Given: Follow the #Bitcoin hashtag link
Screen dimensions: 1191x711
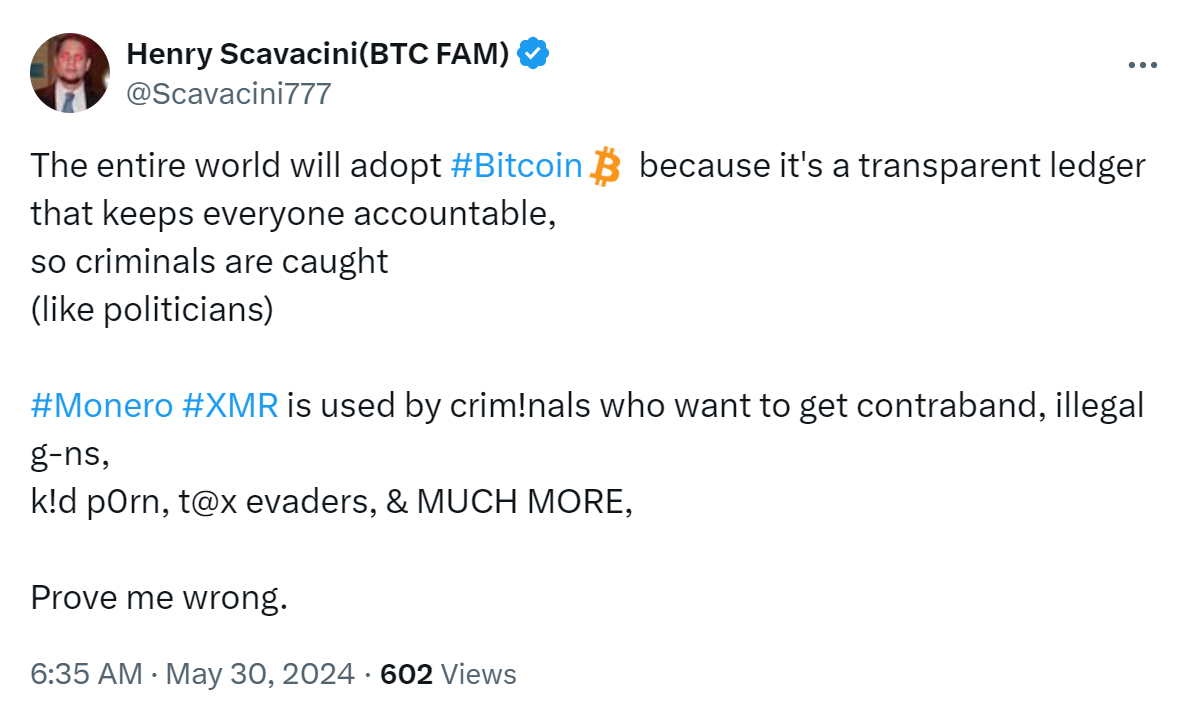Looking at the screenshot, I should click(x=516, y=165).
